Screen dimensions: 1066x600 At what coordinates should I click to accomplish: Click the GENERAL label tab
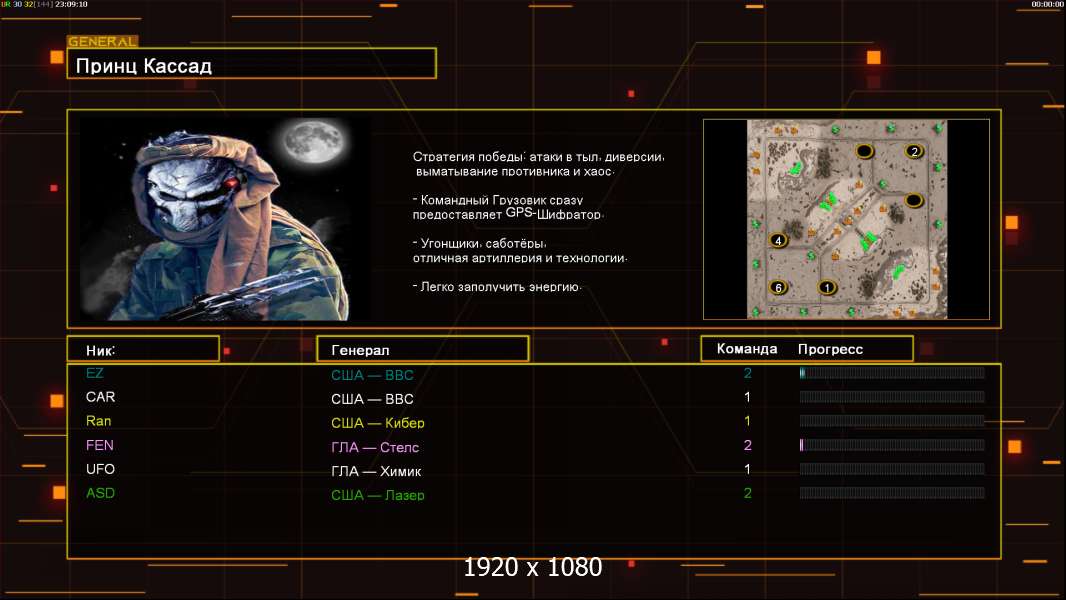[x=102, y=41]
